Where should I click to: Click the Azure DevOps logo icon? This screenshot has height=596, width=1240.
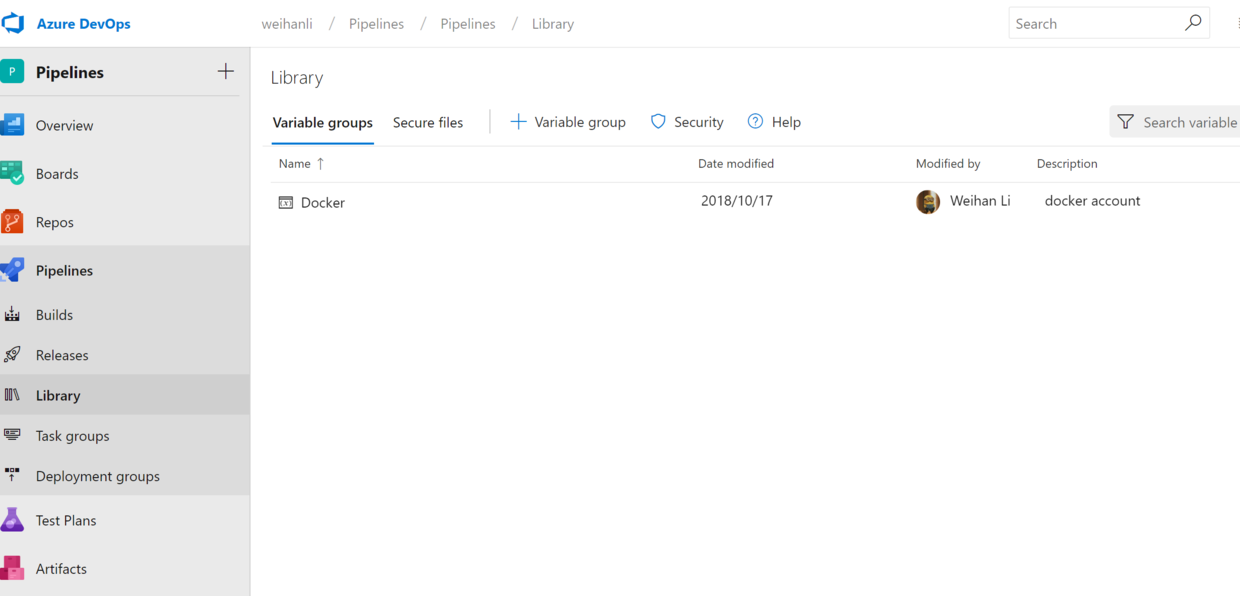point(13,23)
